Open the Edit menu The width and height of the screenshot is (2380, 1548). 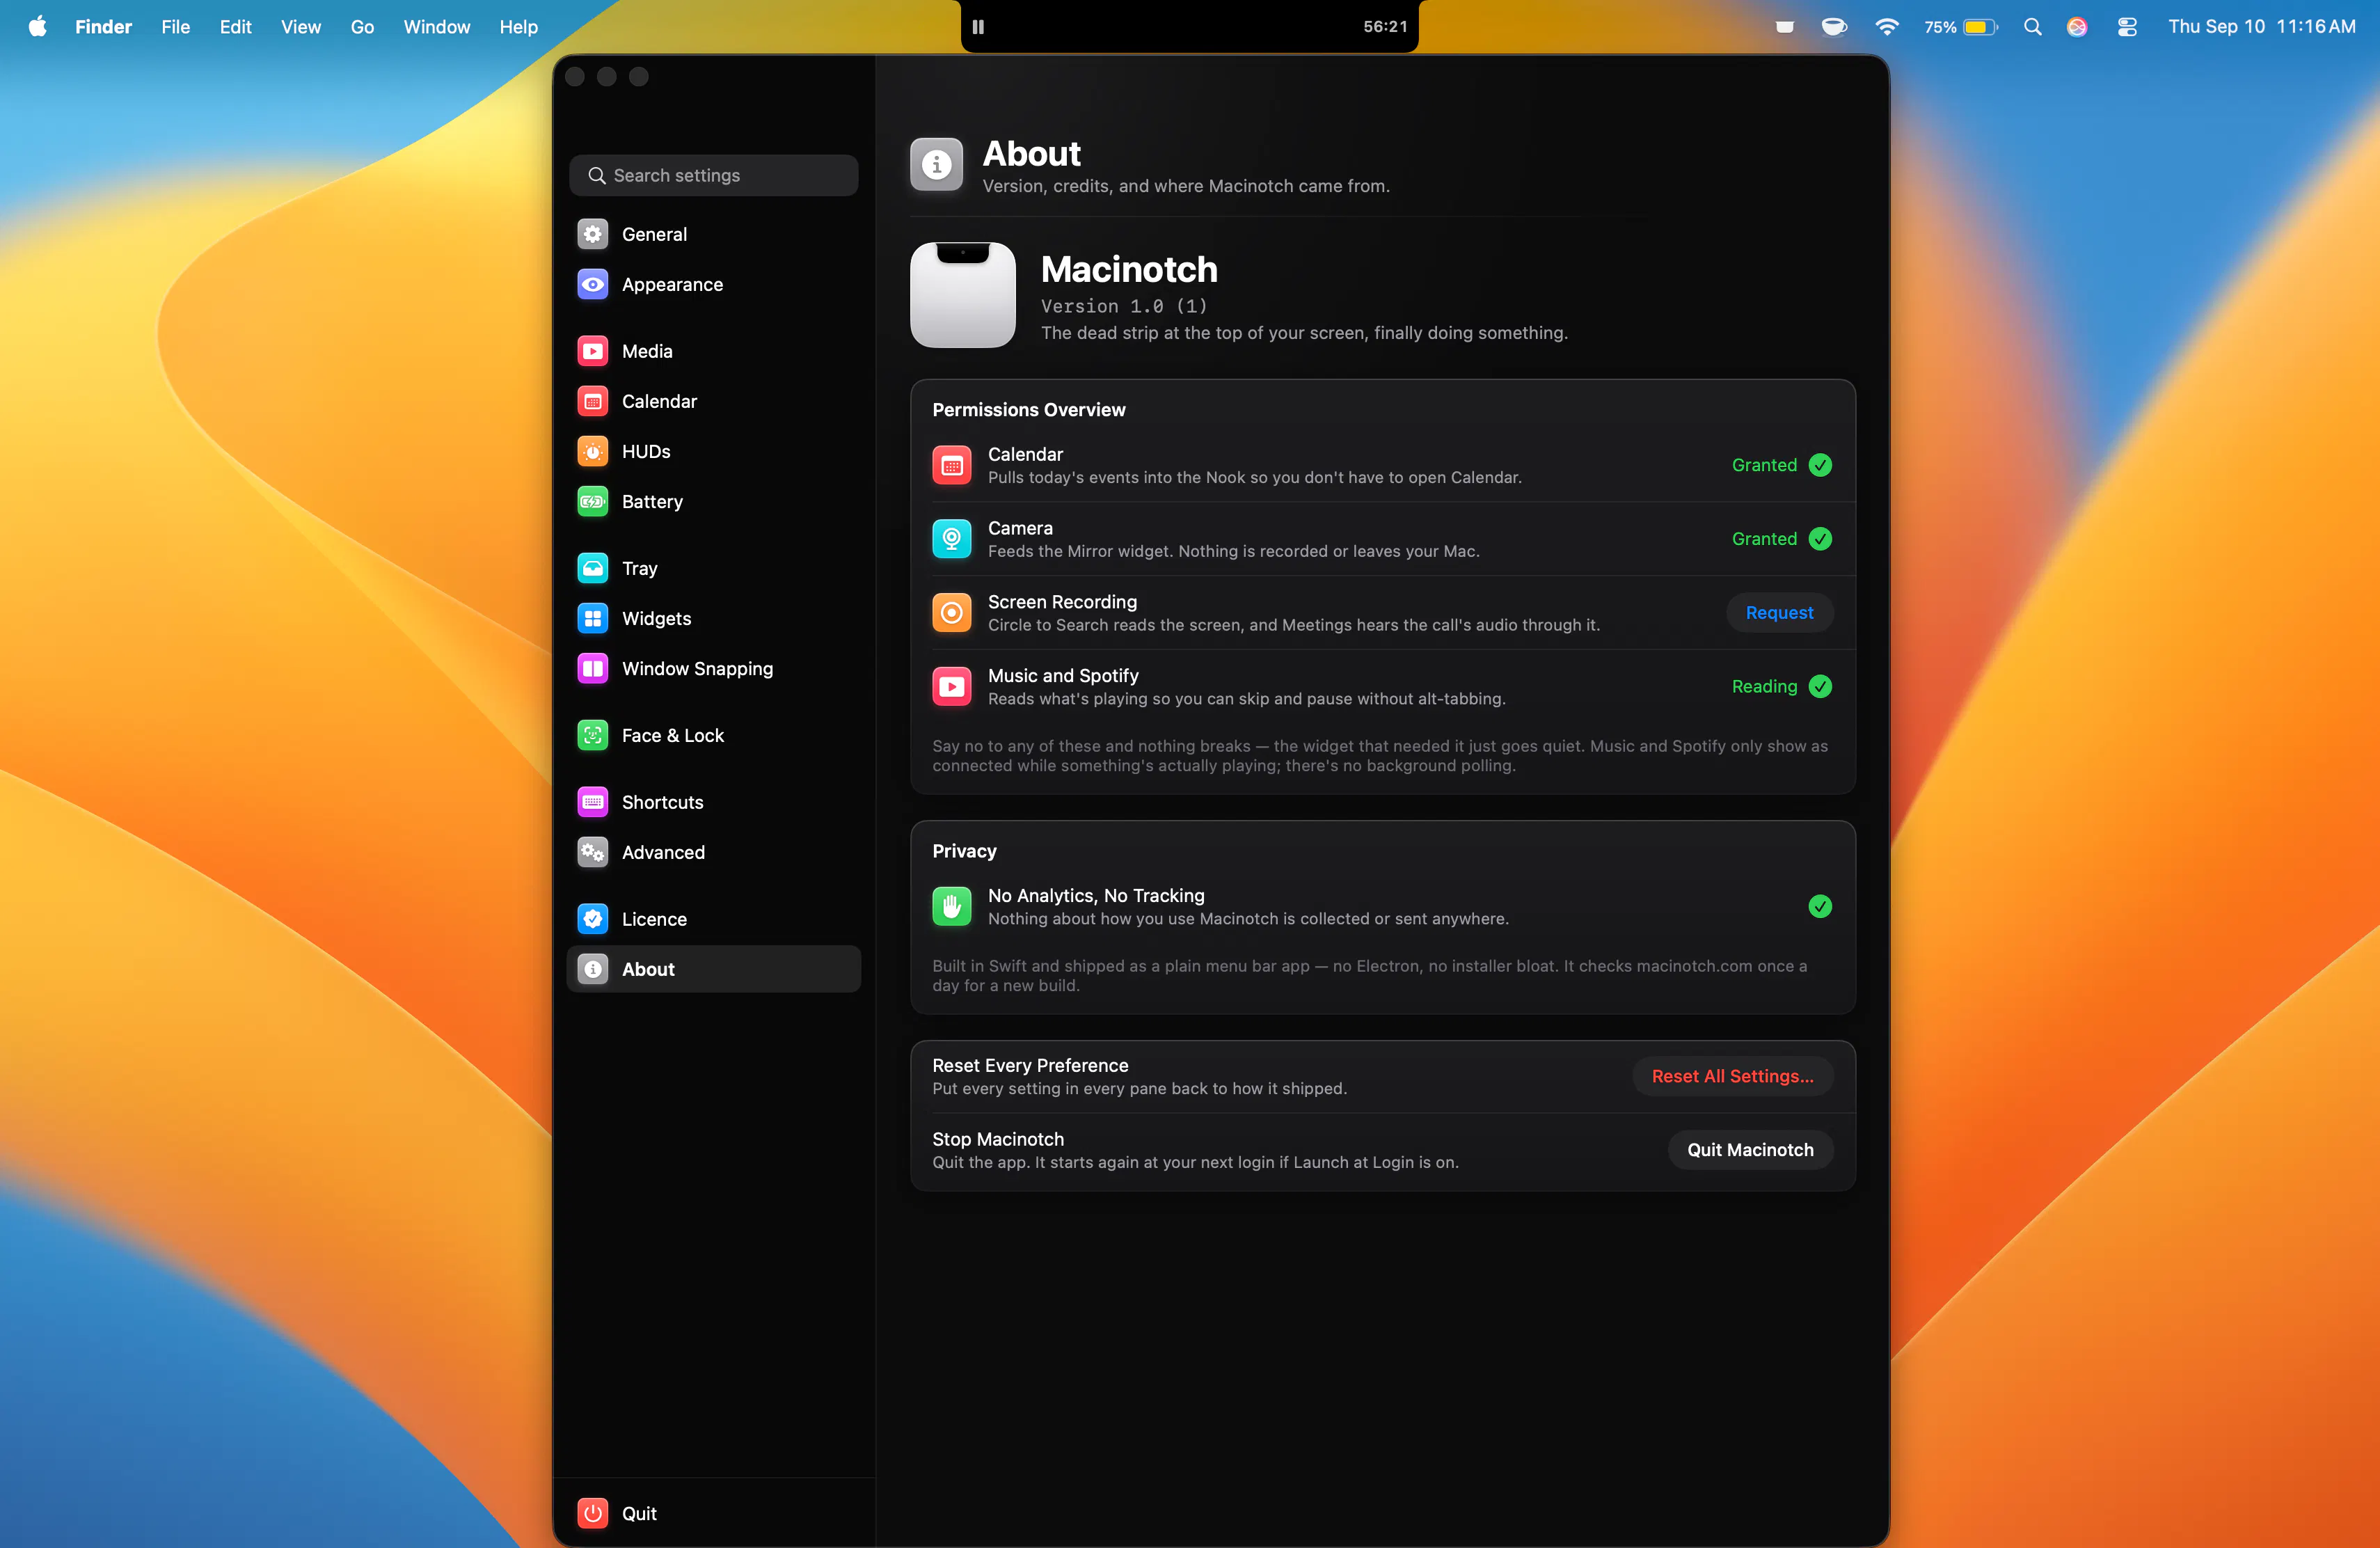click(x=235, y=27)
